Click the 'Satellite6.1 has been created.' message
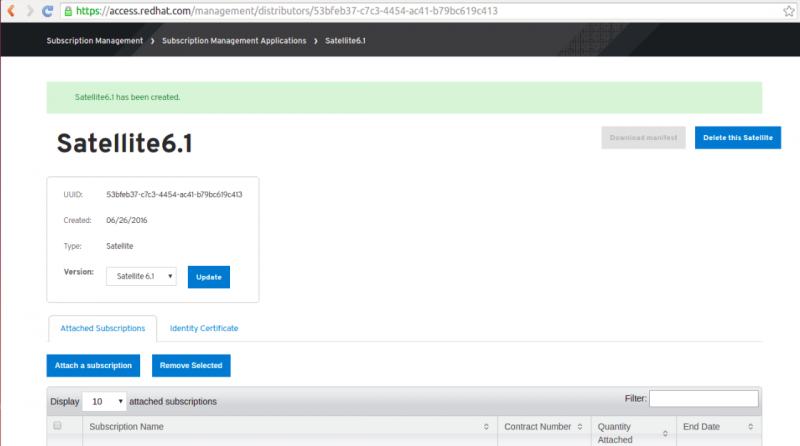Viewport: 800px width, 446px height. pyautogui.click(x=128, y=97)
